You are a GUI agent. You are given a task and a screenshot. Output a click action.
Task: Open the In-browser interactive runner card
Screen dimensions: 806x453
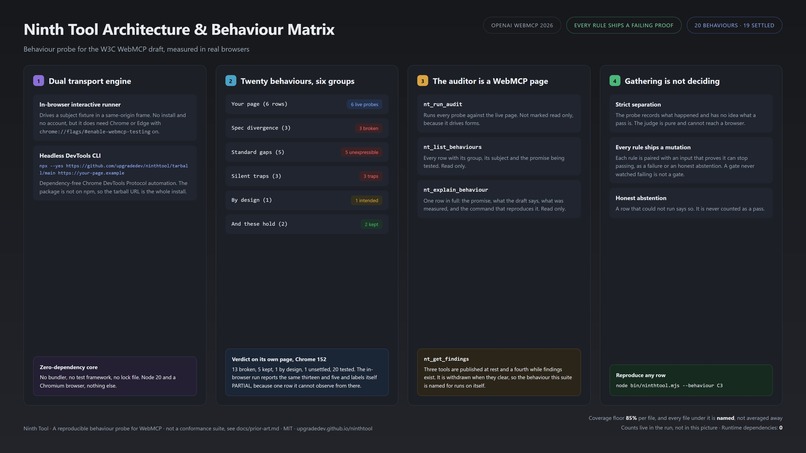point(115,118)
